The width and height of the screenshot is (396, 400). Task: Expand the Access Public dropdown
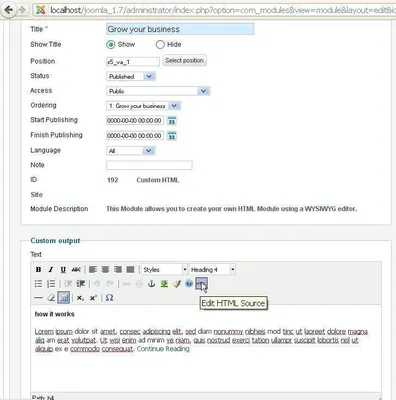click(x=158, y=91)
